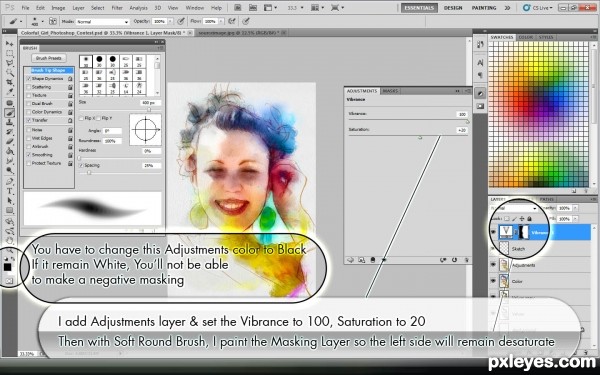Viewport: 600px width, 375px height.
Task: Switch to the Painting workspace
Action: click(484, 8)
